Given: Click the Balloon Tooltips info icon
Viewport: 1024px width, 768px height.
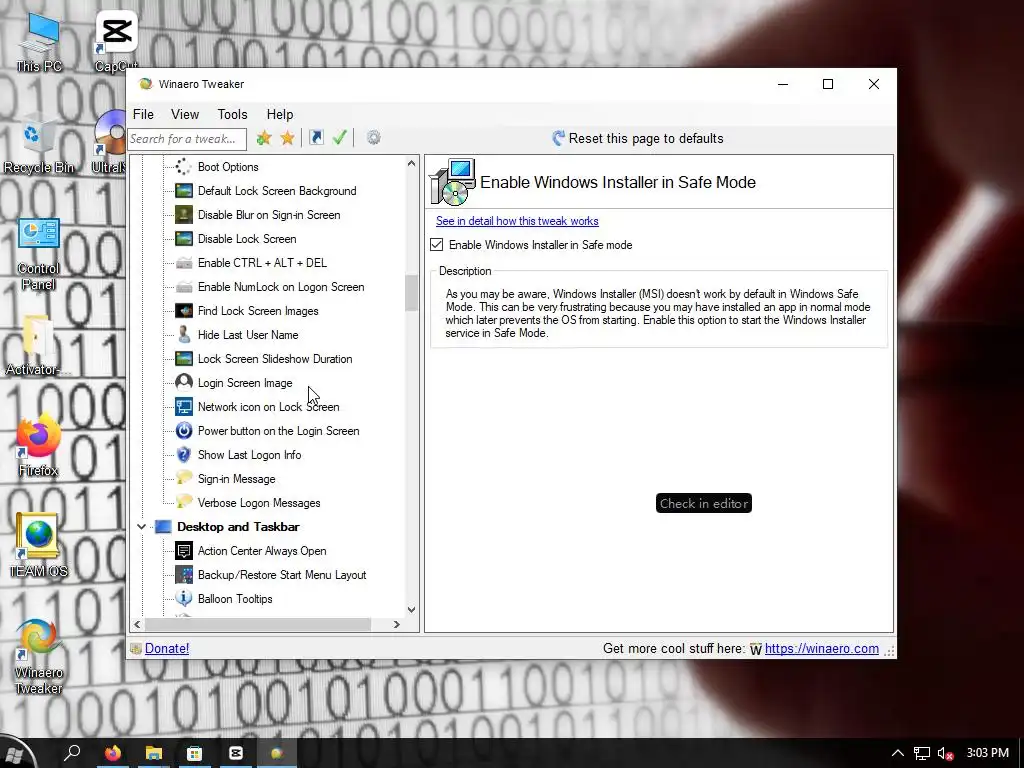Looking at the screenshot, I should pos(184,599).
